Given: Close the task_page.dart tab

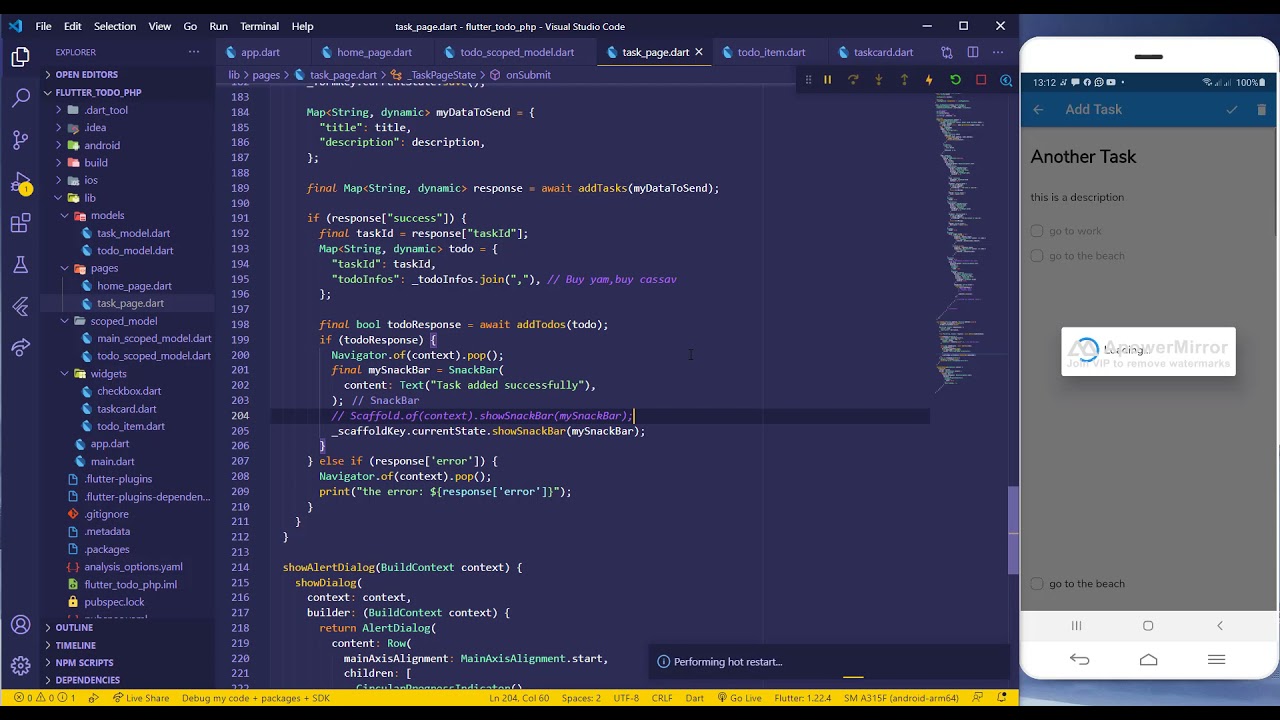Looking at the screenshot, I should pos(699,52).
